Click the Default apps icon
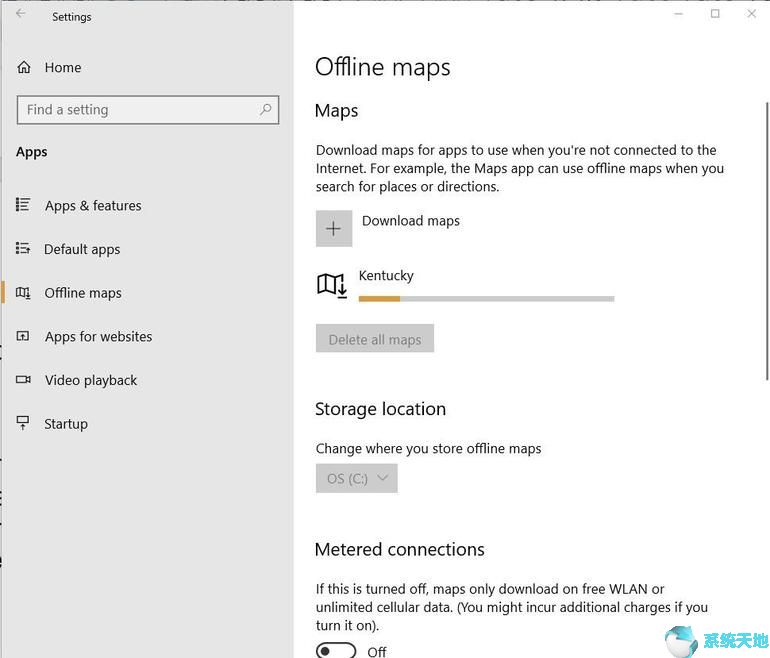770x658 pixels. [x=23, y=248]
